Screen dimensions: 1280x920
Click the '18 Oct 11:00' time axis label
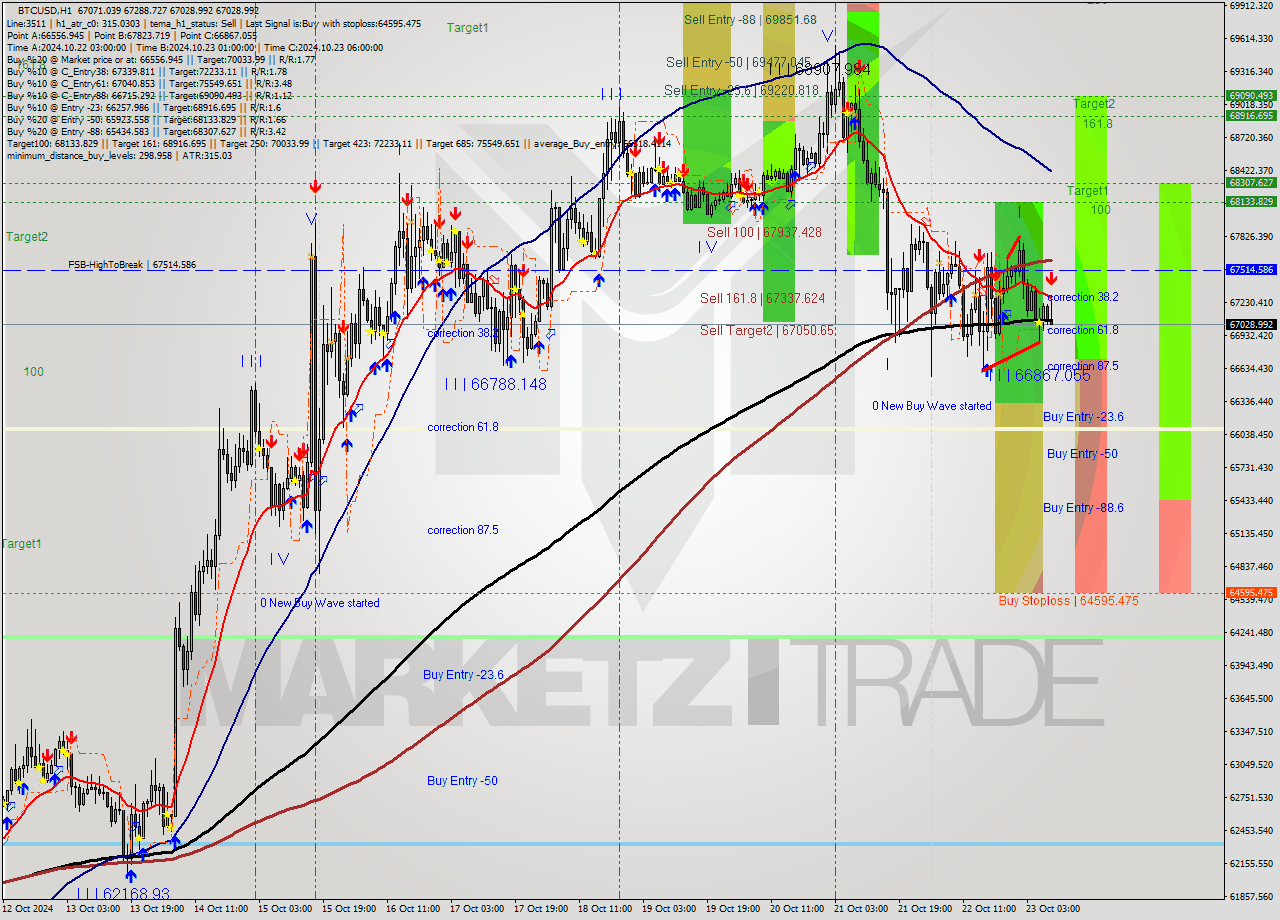click(605, 909)
